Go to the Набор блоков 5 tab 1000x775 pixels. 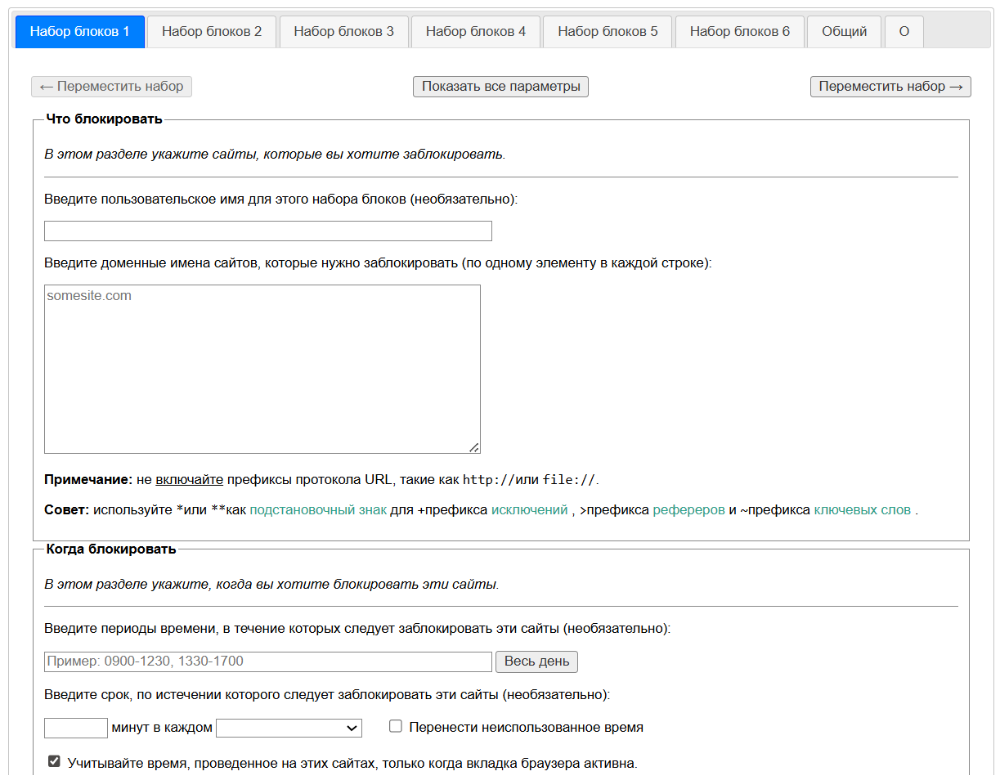[x=607, y=31]
